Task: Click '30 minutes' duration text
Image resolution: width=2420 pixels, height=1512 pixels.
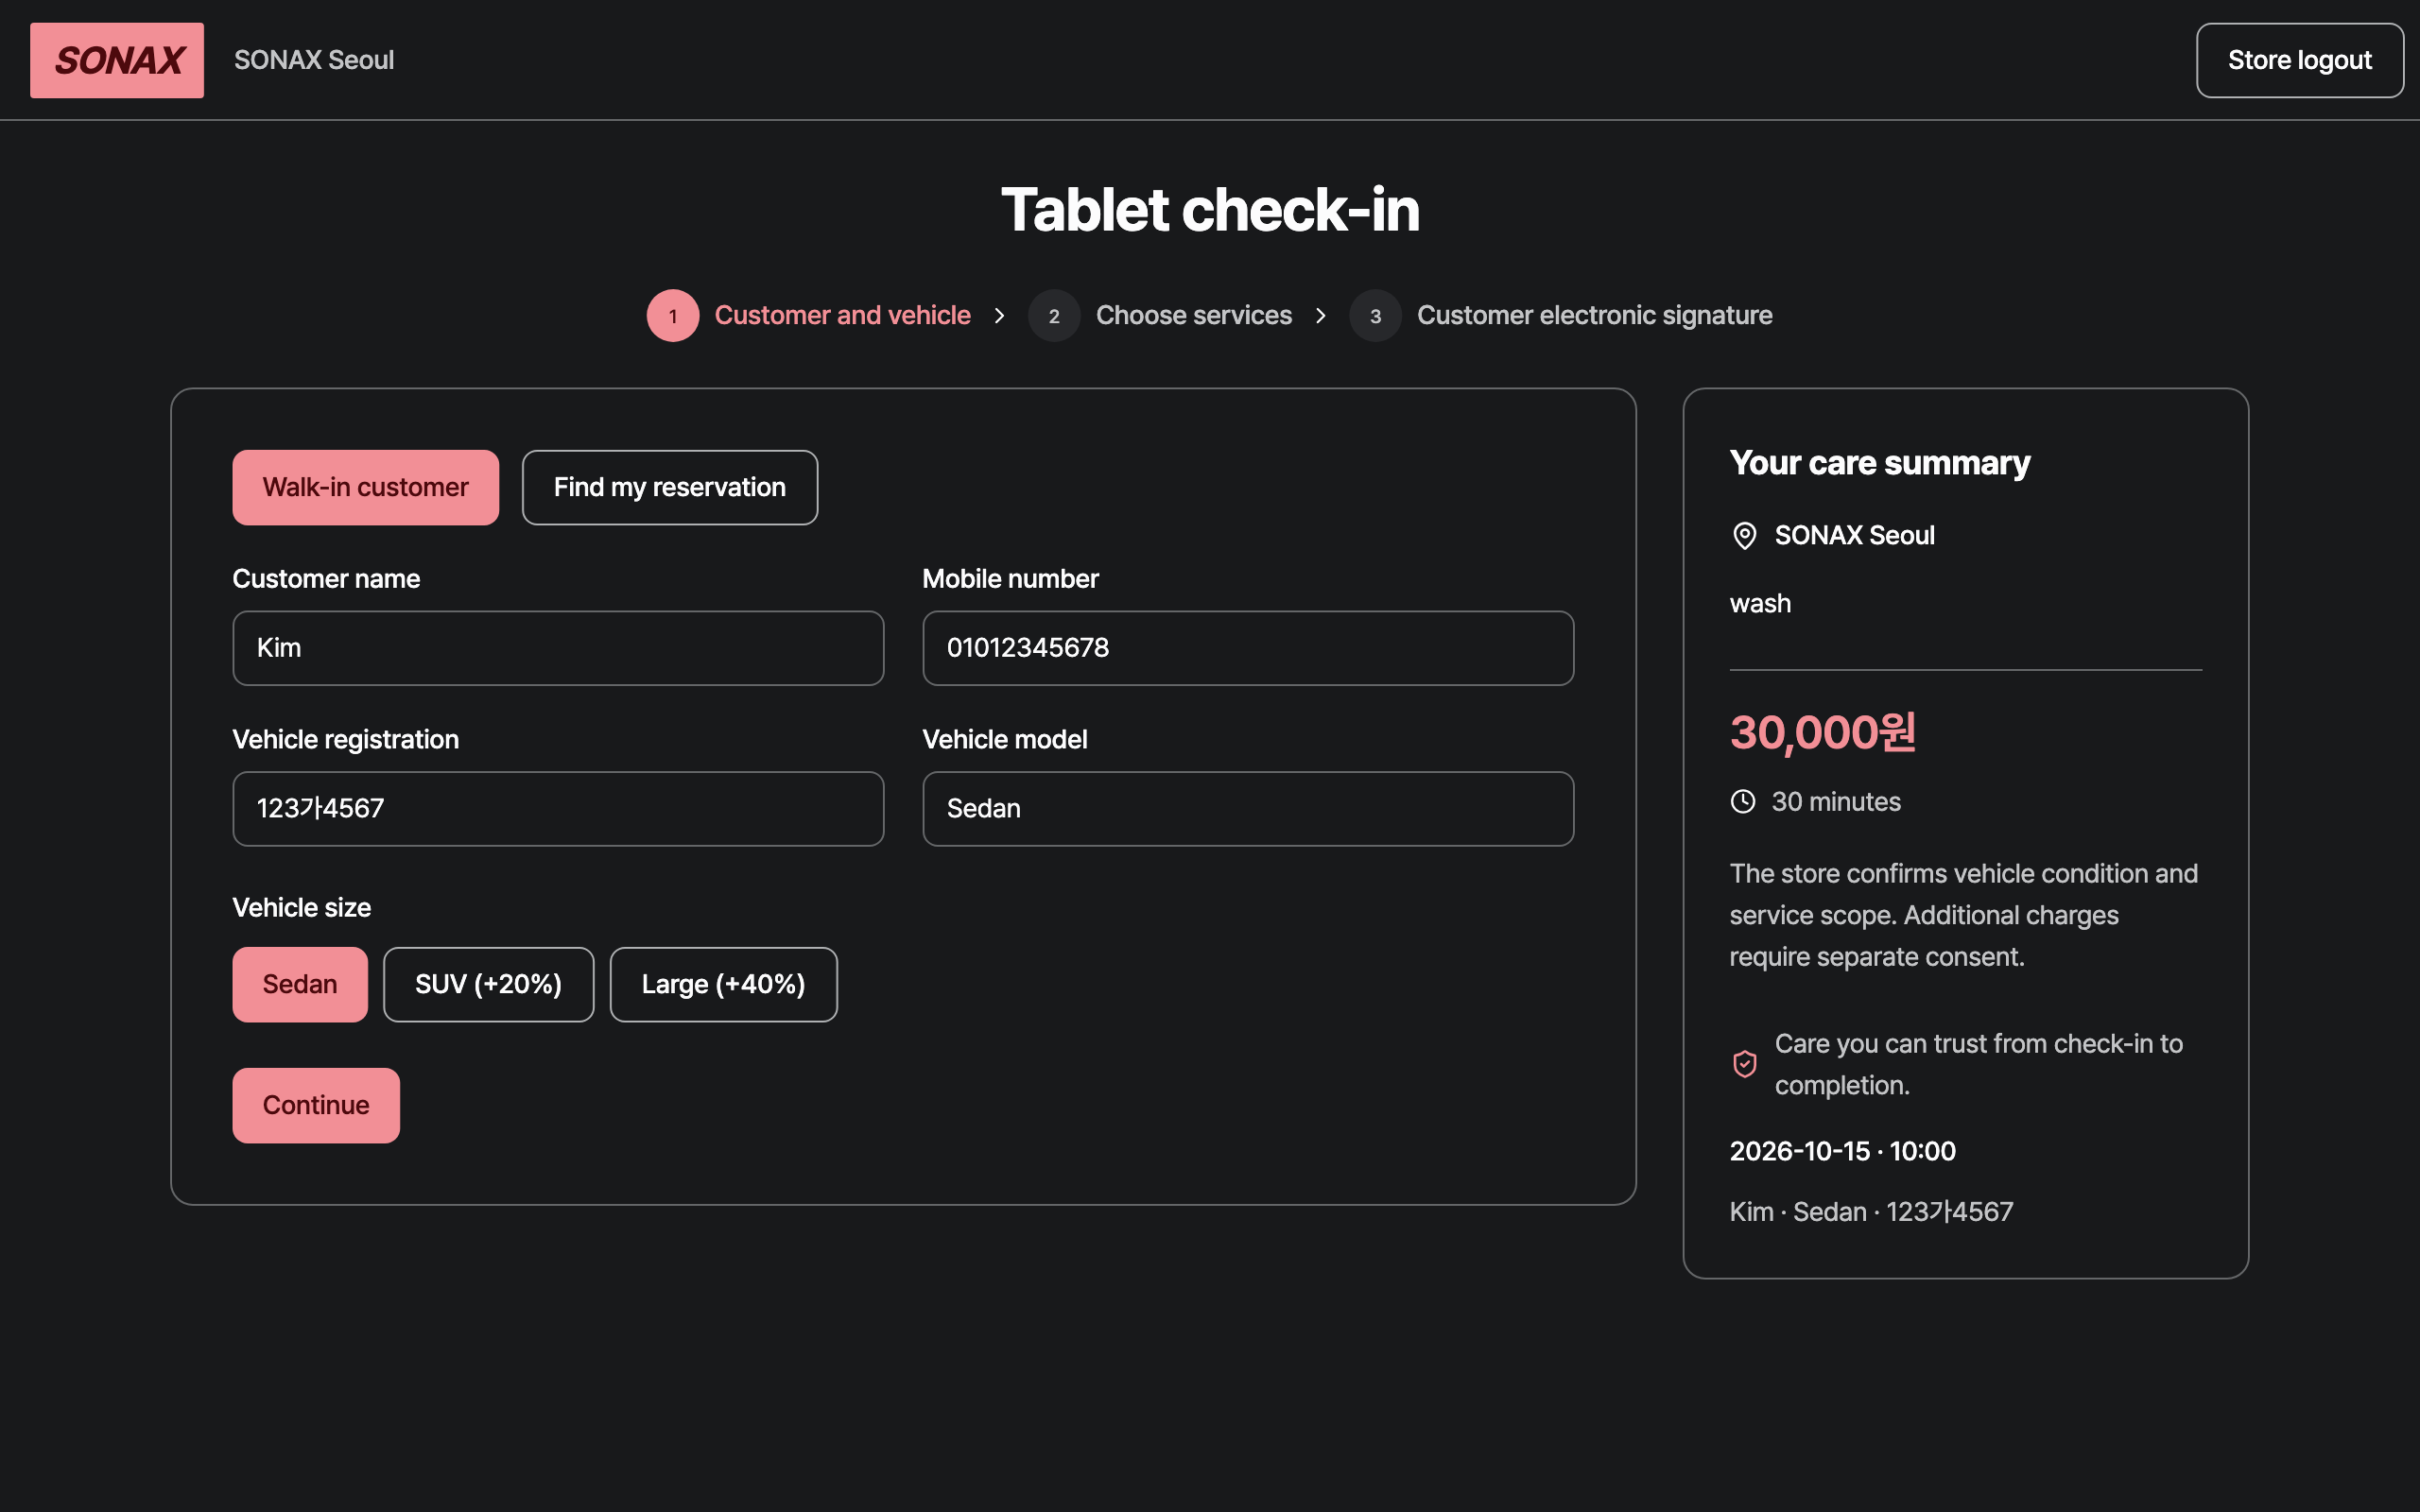Action: [x=1836, y=802]
